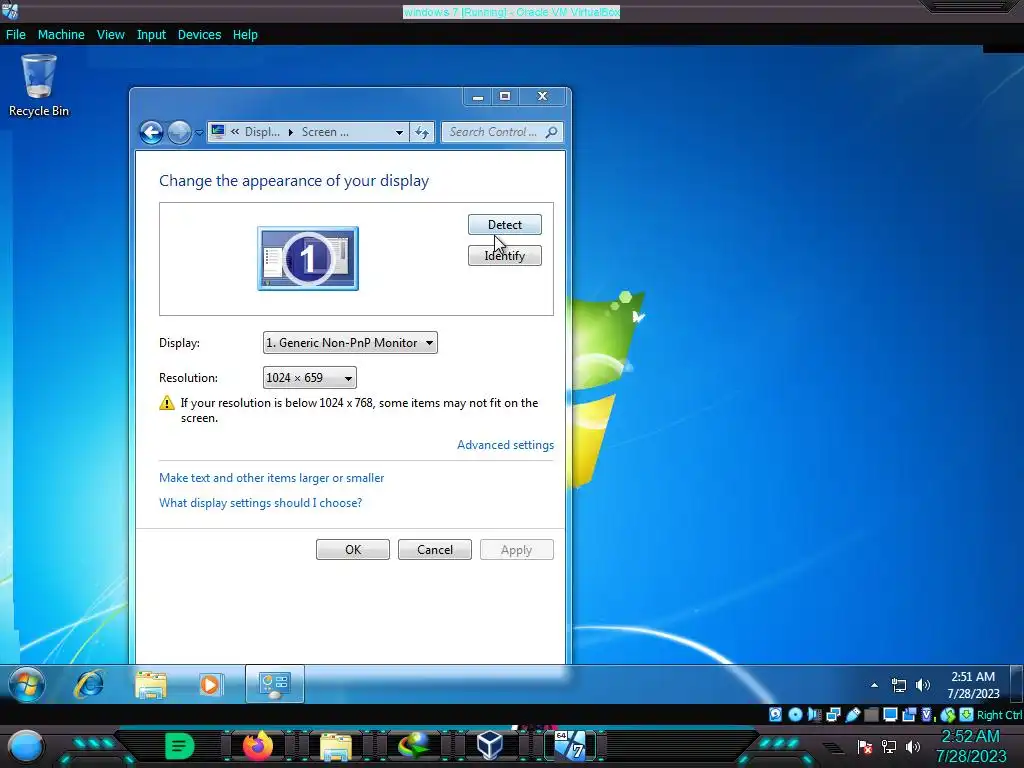Open Internet Download Manager on host taskbar
This screenshot has width=1024, height=768.
click(x=414, y=746)
